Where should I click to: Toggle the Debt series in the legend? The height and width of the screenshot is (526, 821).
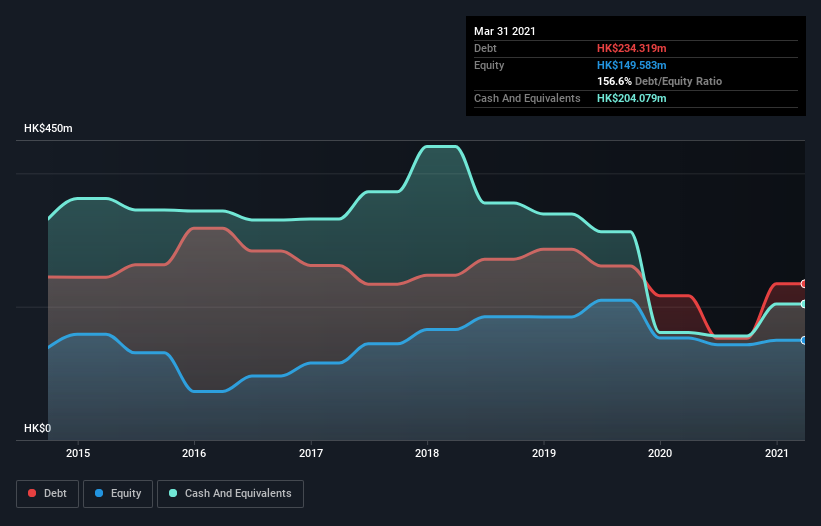click(47, 494)
